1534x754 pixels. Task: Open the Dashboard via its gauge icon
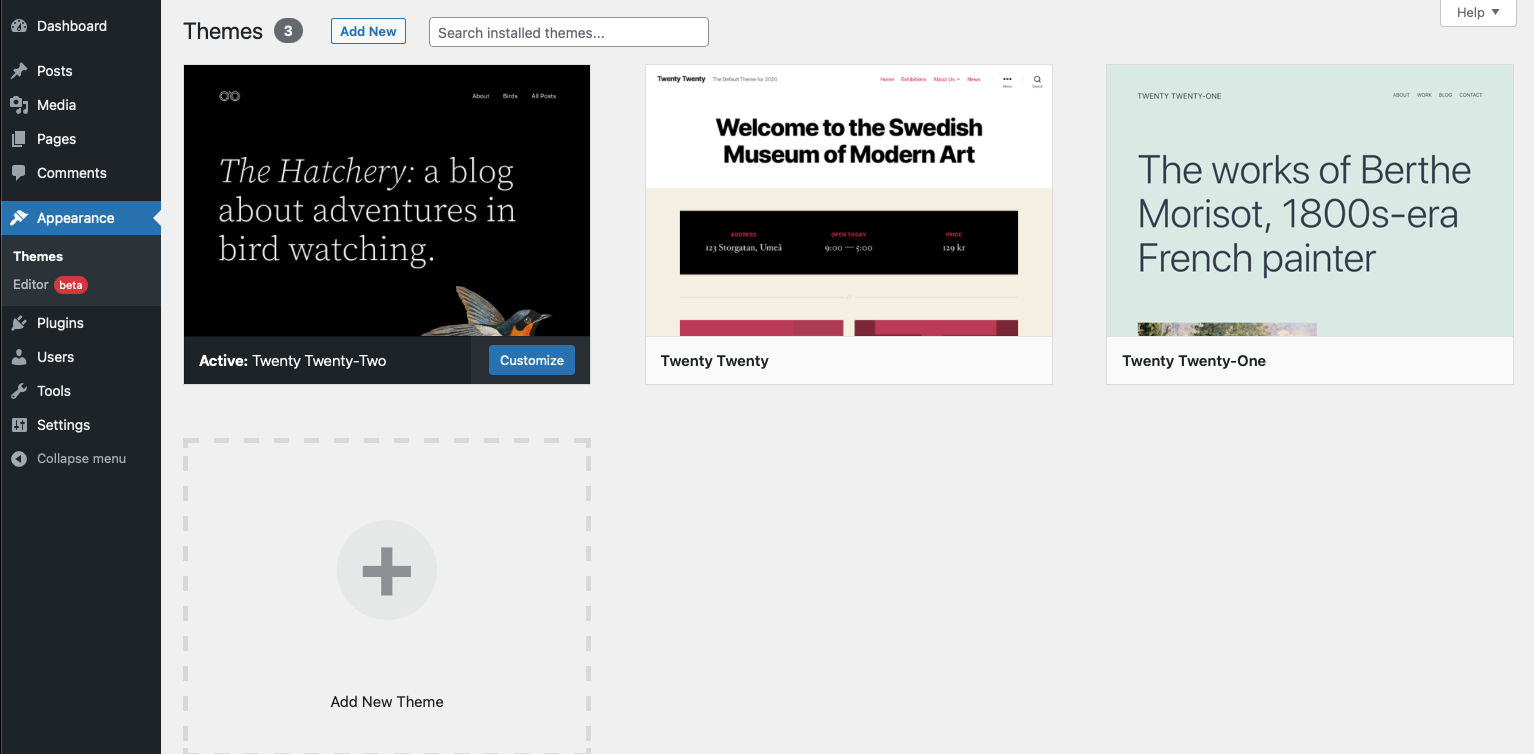click(x=21, y=26)
